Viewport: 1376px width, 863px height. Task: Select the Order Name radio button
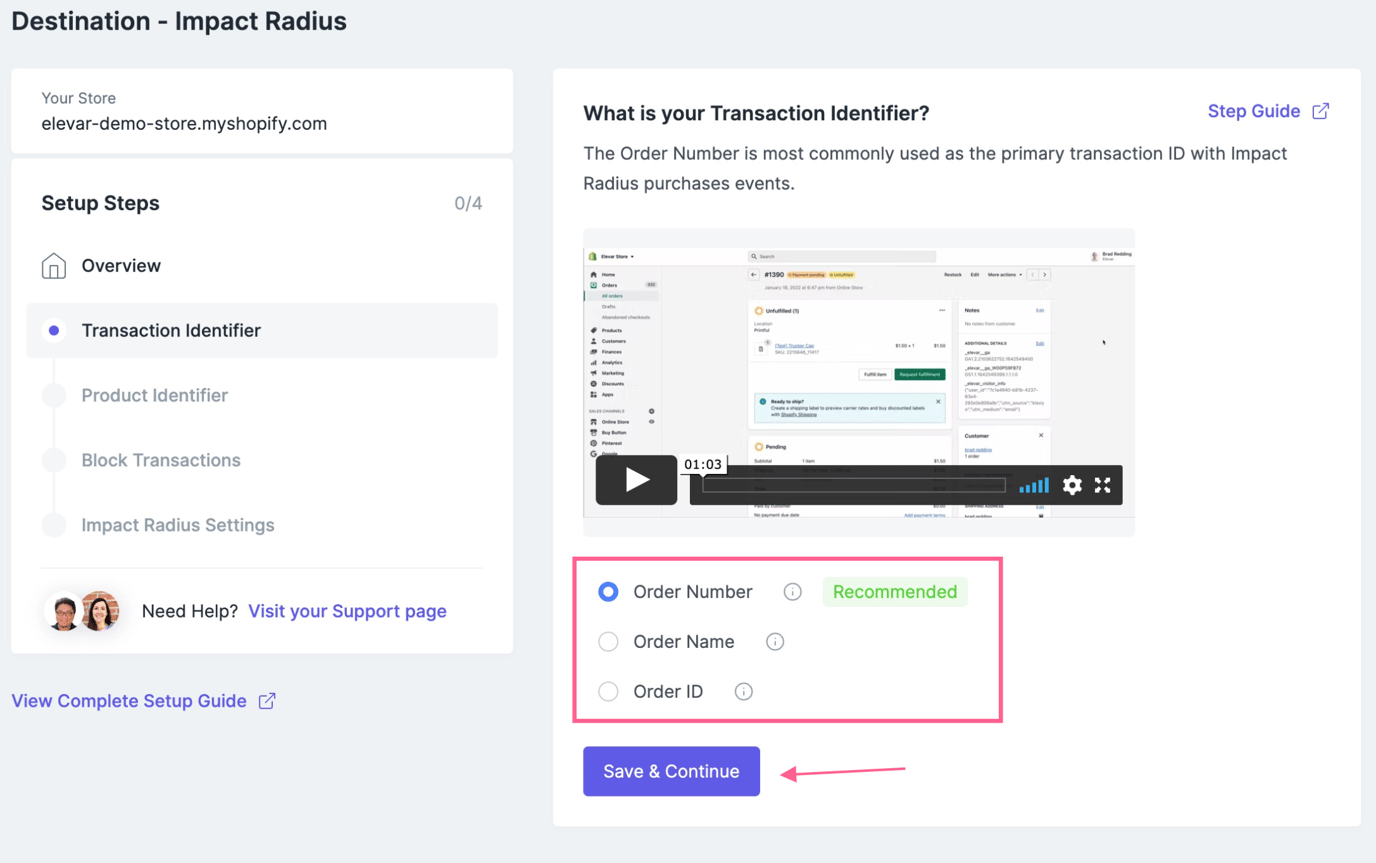[608, 641]
